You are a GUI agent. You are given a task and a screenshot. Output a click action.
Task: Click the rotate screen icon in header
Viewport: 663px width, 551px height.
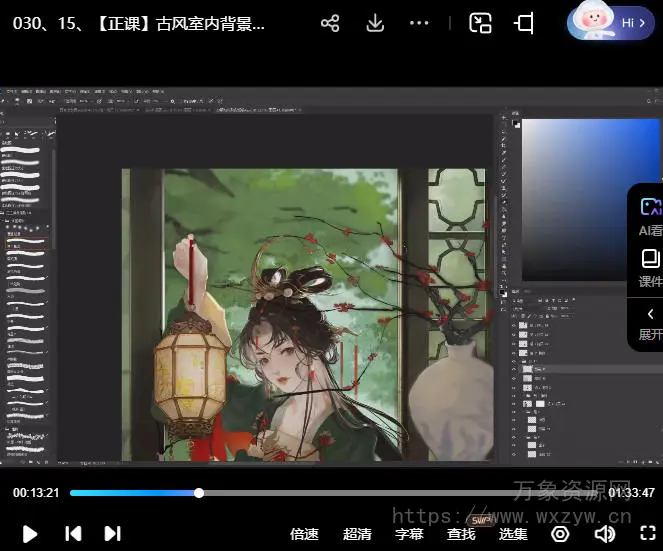pos(525,23)
